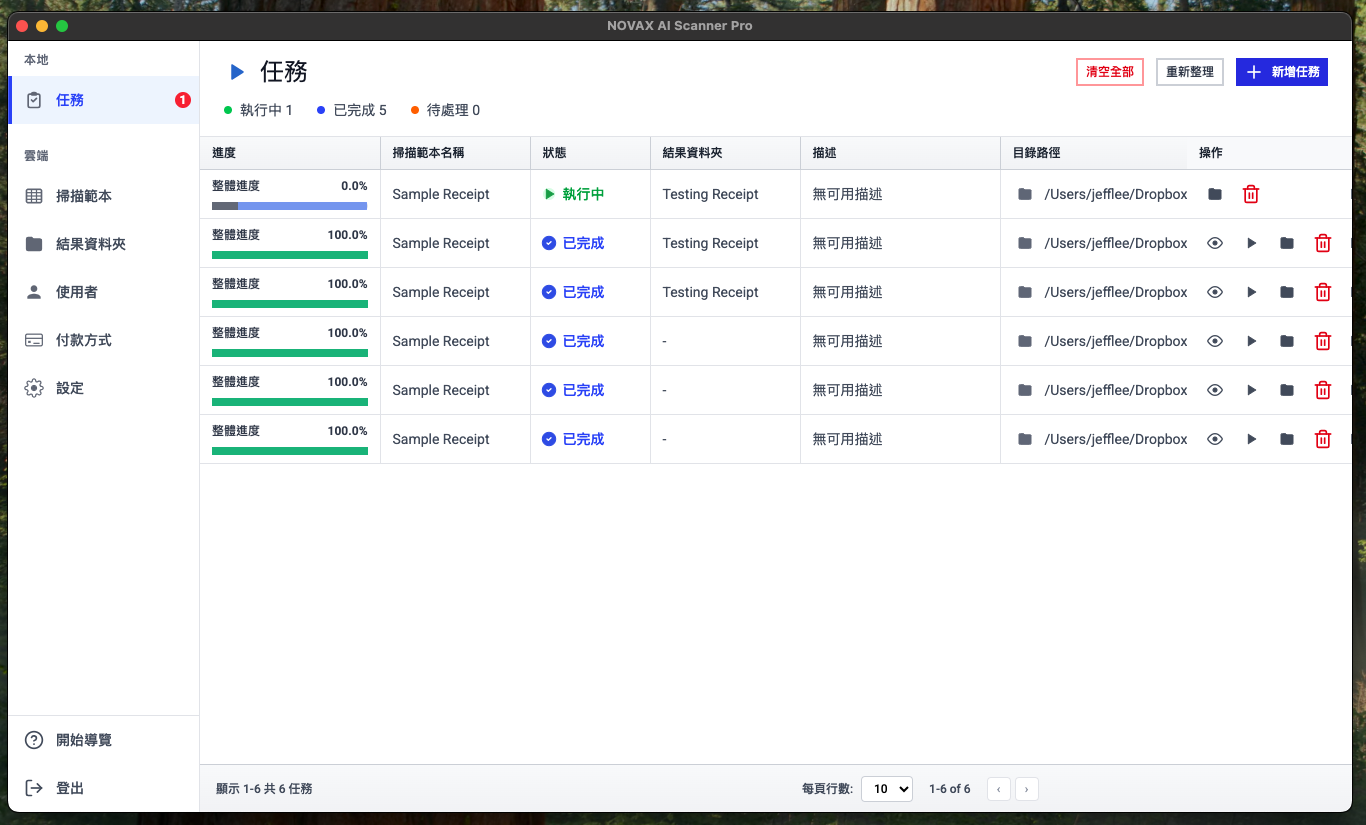The image size is (1366, 825).
Task: Click the 重新整理 refresh button
Action: coord(1189,72)
